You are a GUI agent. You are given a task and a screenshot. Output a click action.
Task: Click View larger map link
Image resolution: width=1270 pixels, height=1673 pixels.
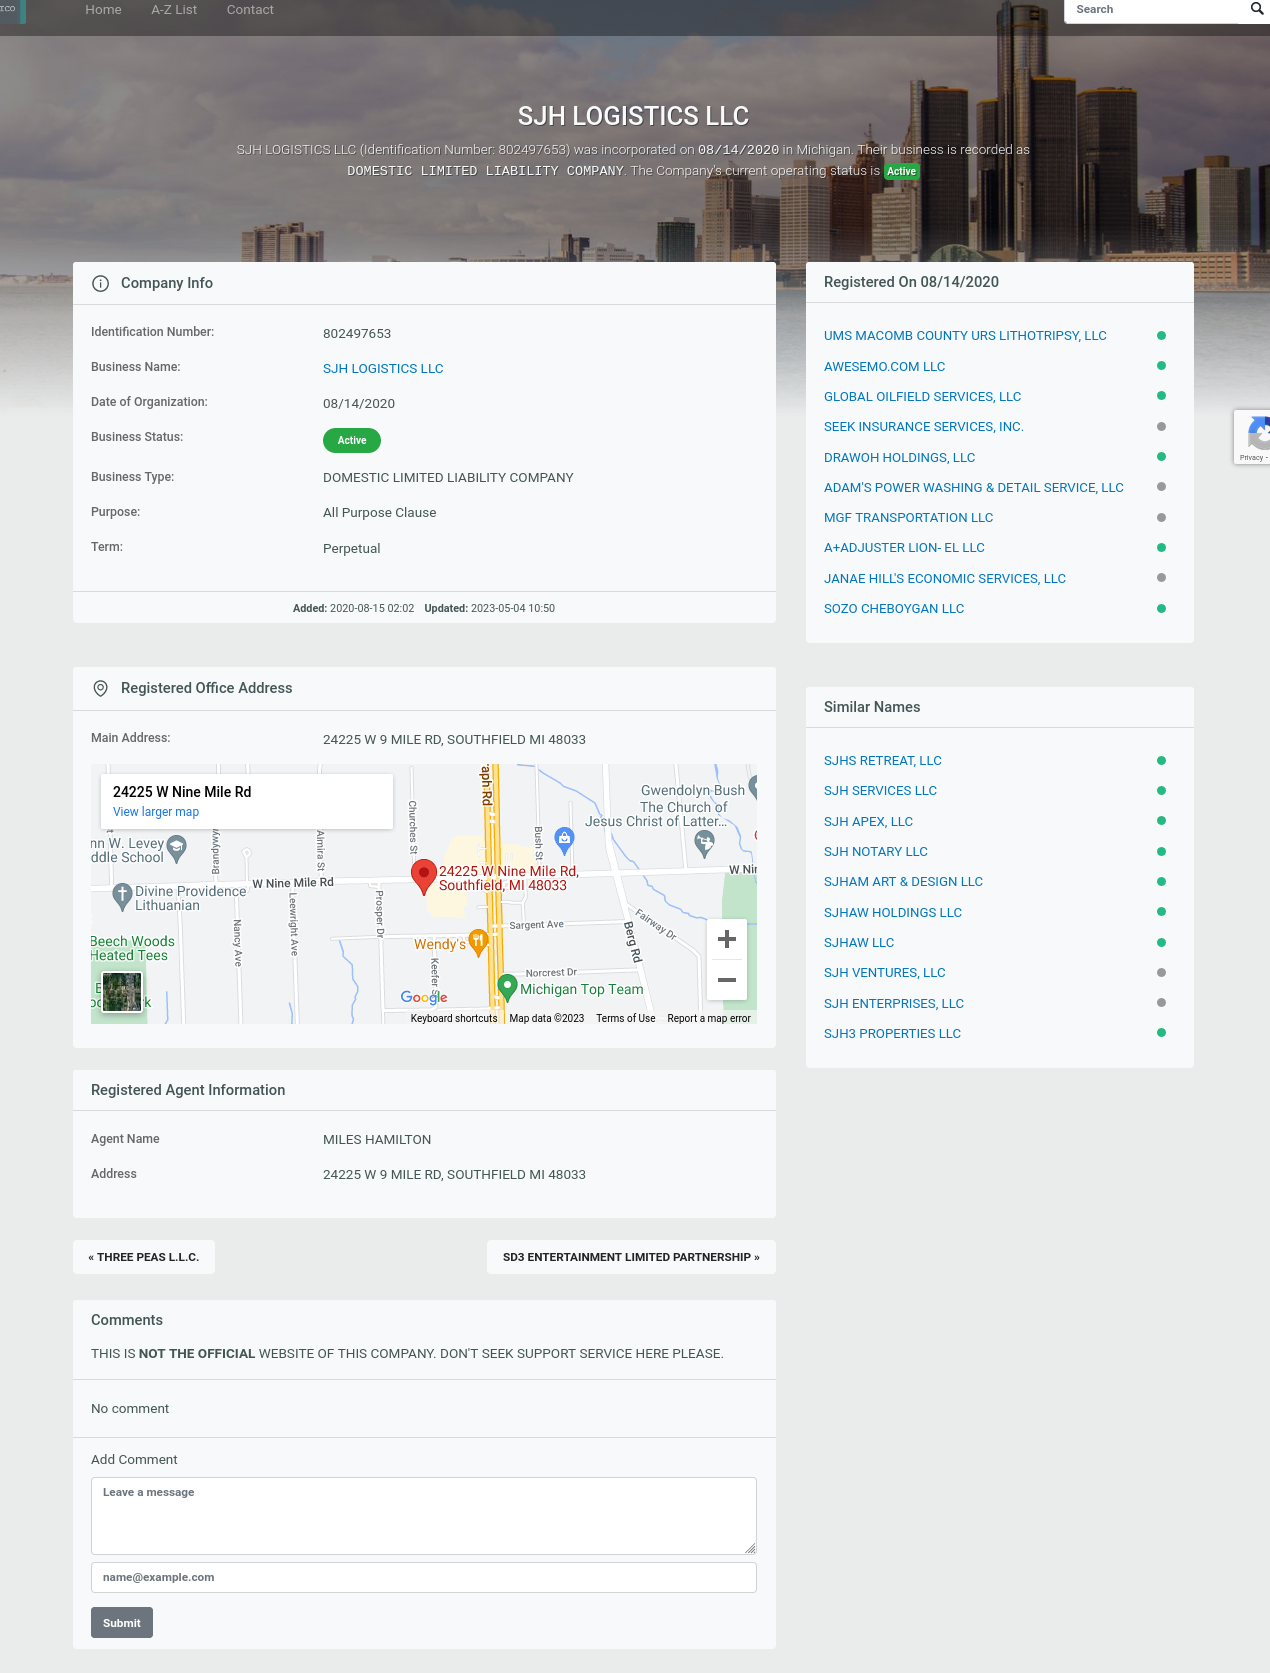coord(156,812)
